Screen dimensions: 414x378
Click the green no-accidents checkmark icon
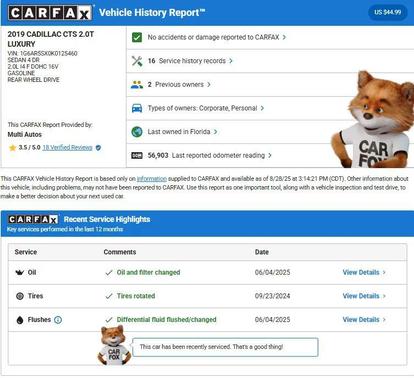(137, 37)
